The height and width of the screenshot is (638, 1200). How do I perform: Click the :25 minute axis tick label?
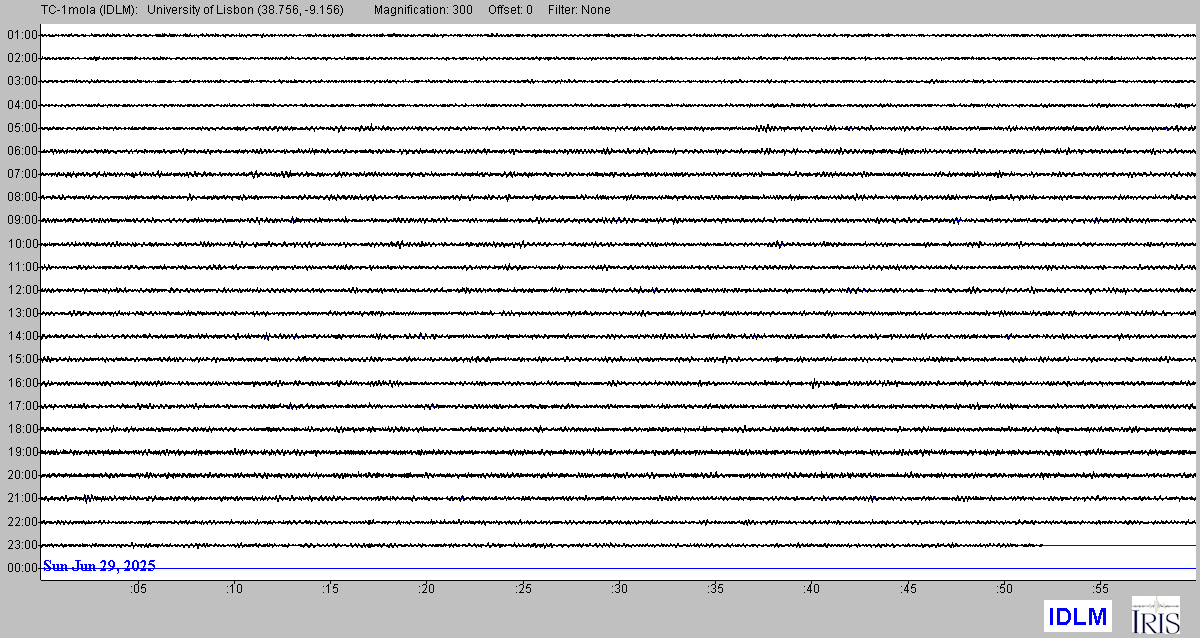[523, 590]
